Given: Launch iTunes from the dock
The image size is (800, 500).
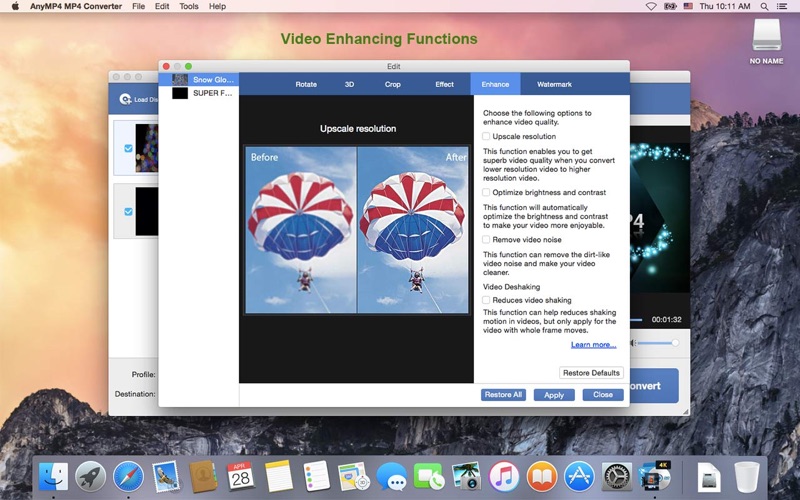Looking at the screenshot, I should pyautogui.click(x=504, y=477).
